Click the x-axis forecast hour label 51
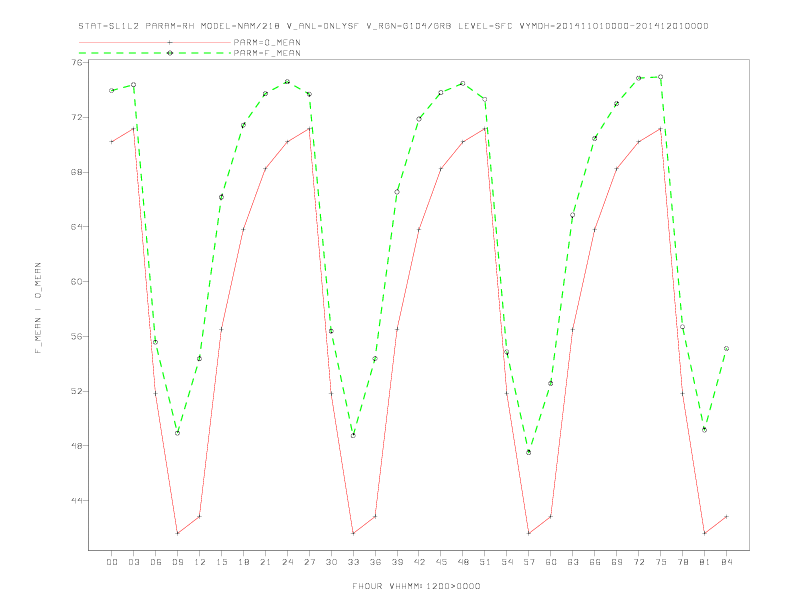792x612 pixels. click(x=485, y=562)
